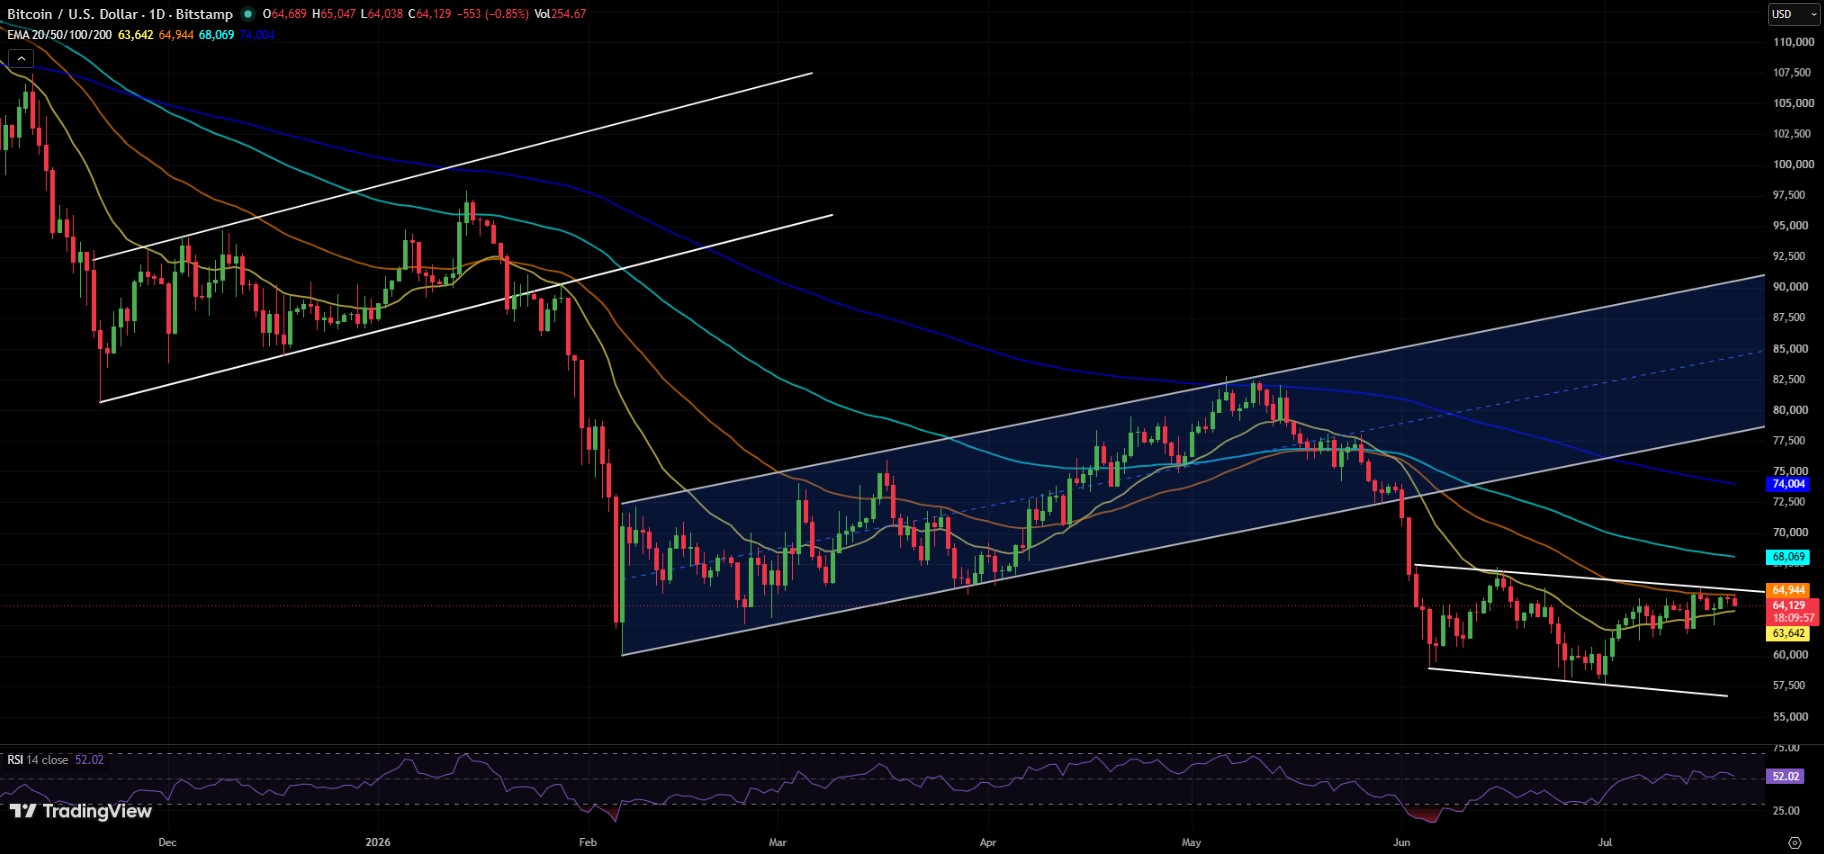Click the orange 64,944 price axis tag

pos(1789,590)
